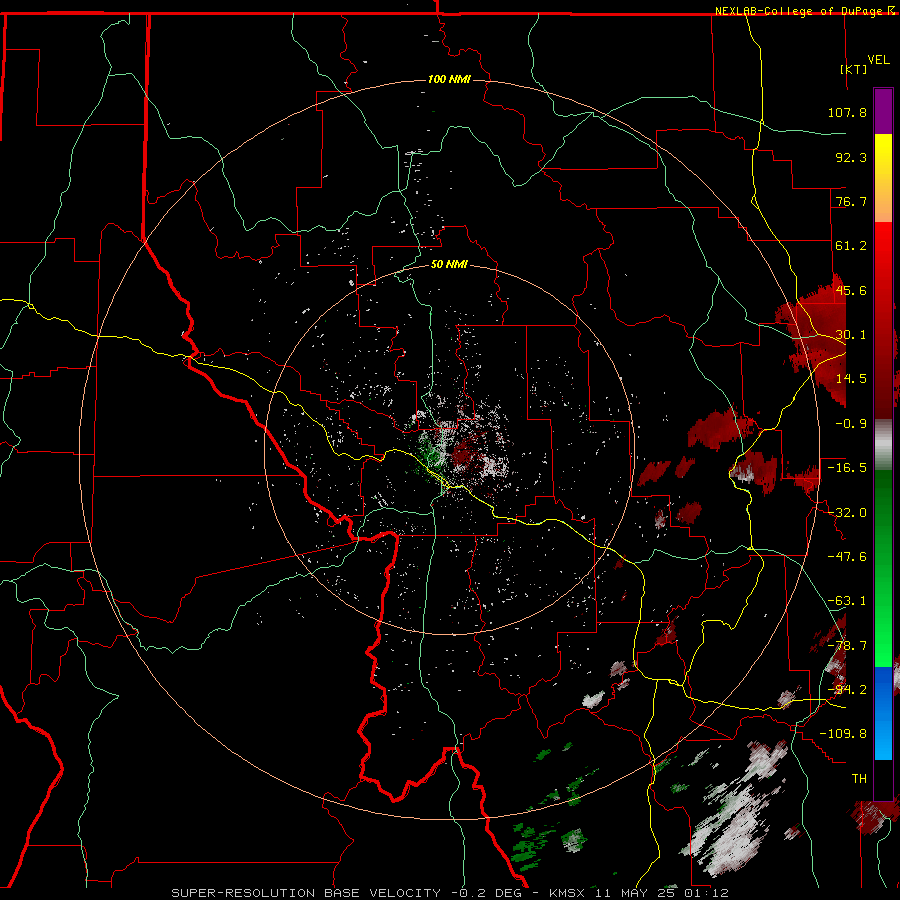Image resolution: width=900 pixels, height=900 pixels.
Task: Click the 30.1 scale value
Action: pos(851,335)
